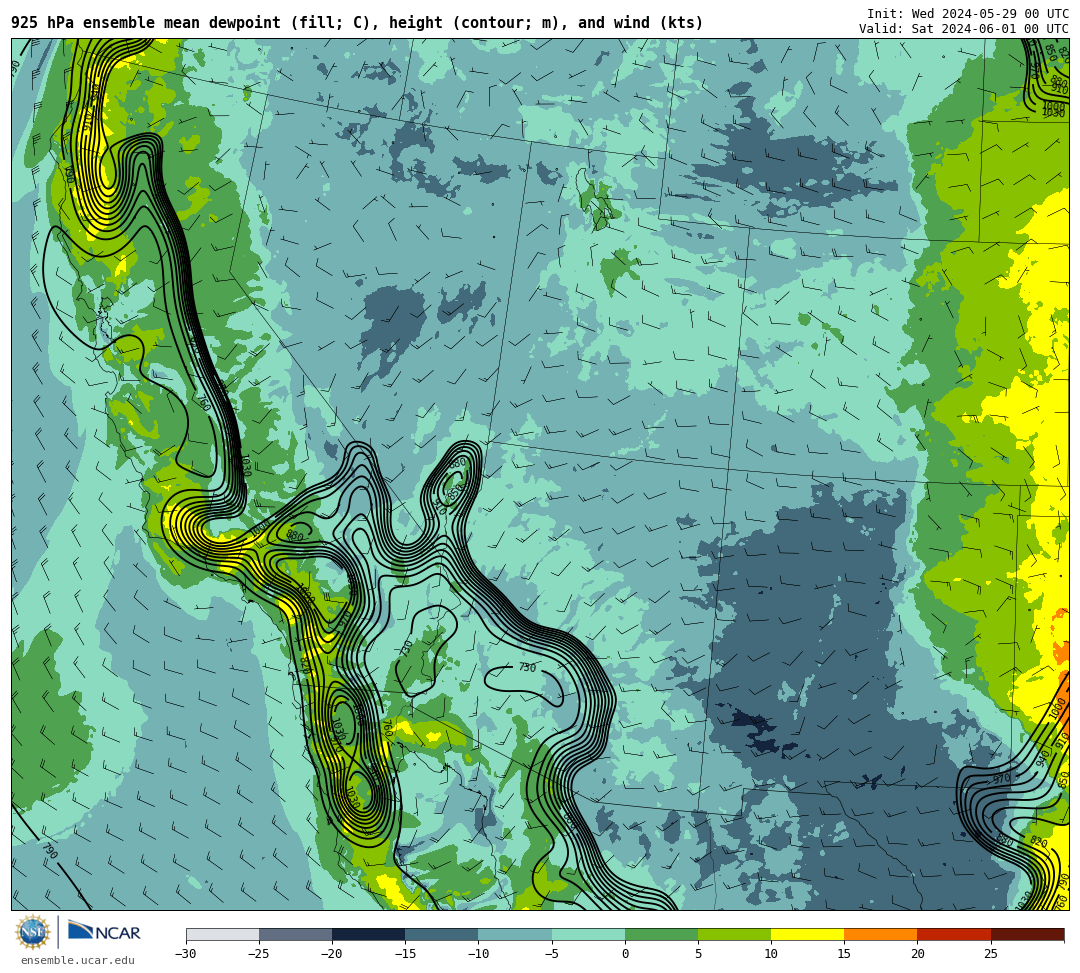Viewport: 1080px width, 973px height.
Task: Click the 'Valid: Sat 2024-06-01 00 UTC' label
Action: click(x=964, y=29)
